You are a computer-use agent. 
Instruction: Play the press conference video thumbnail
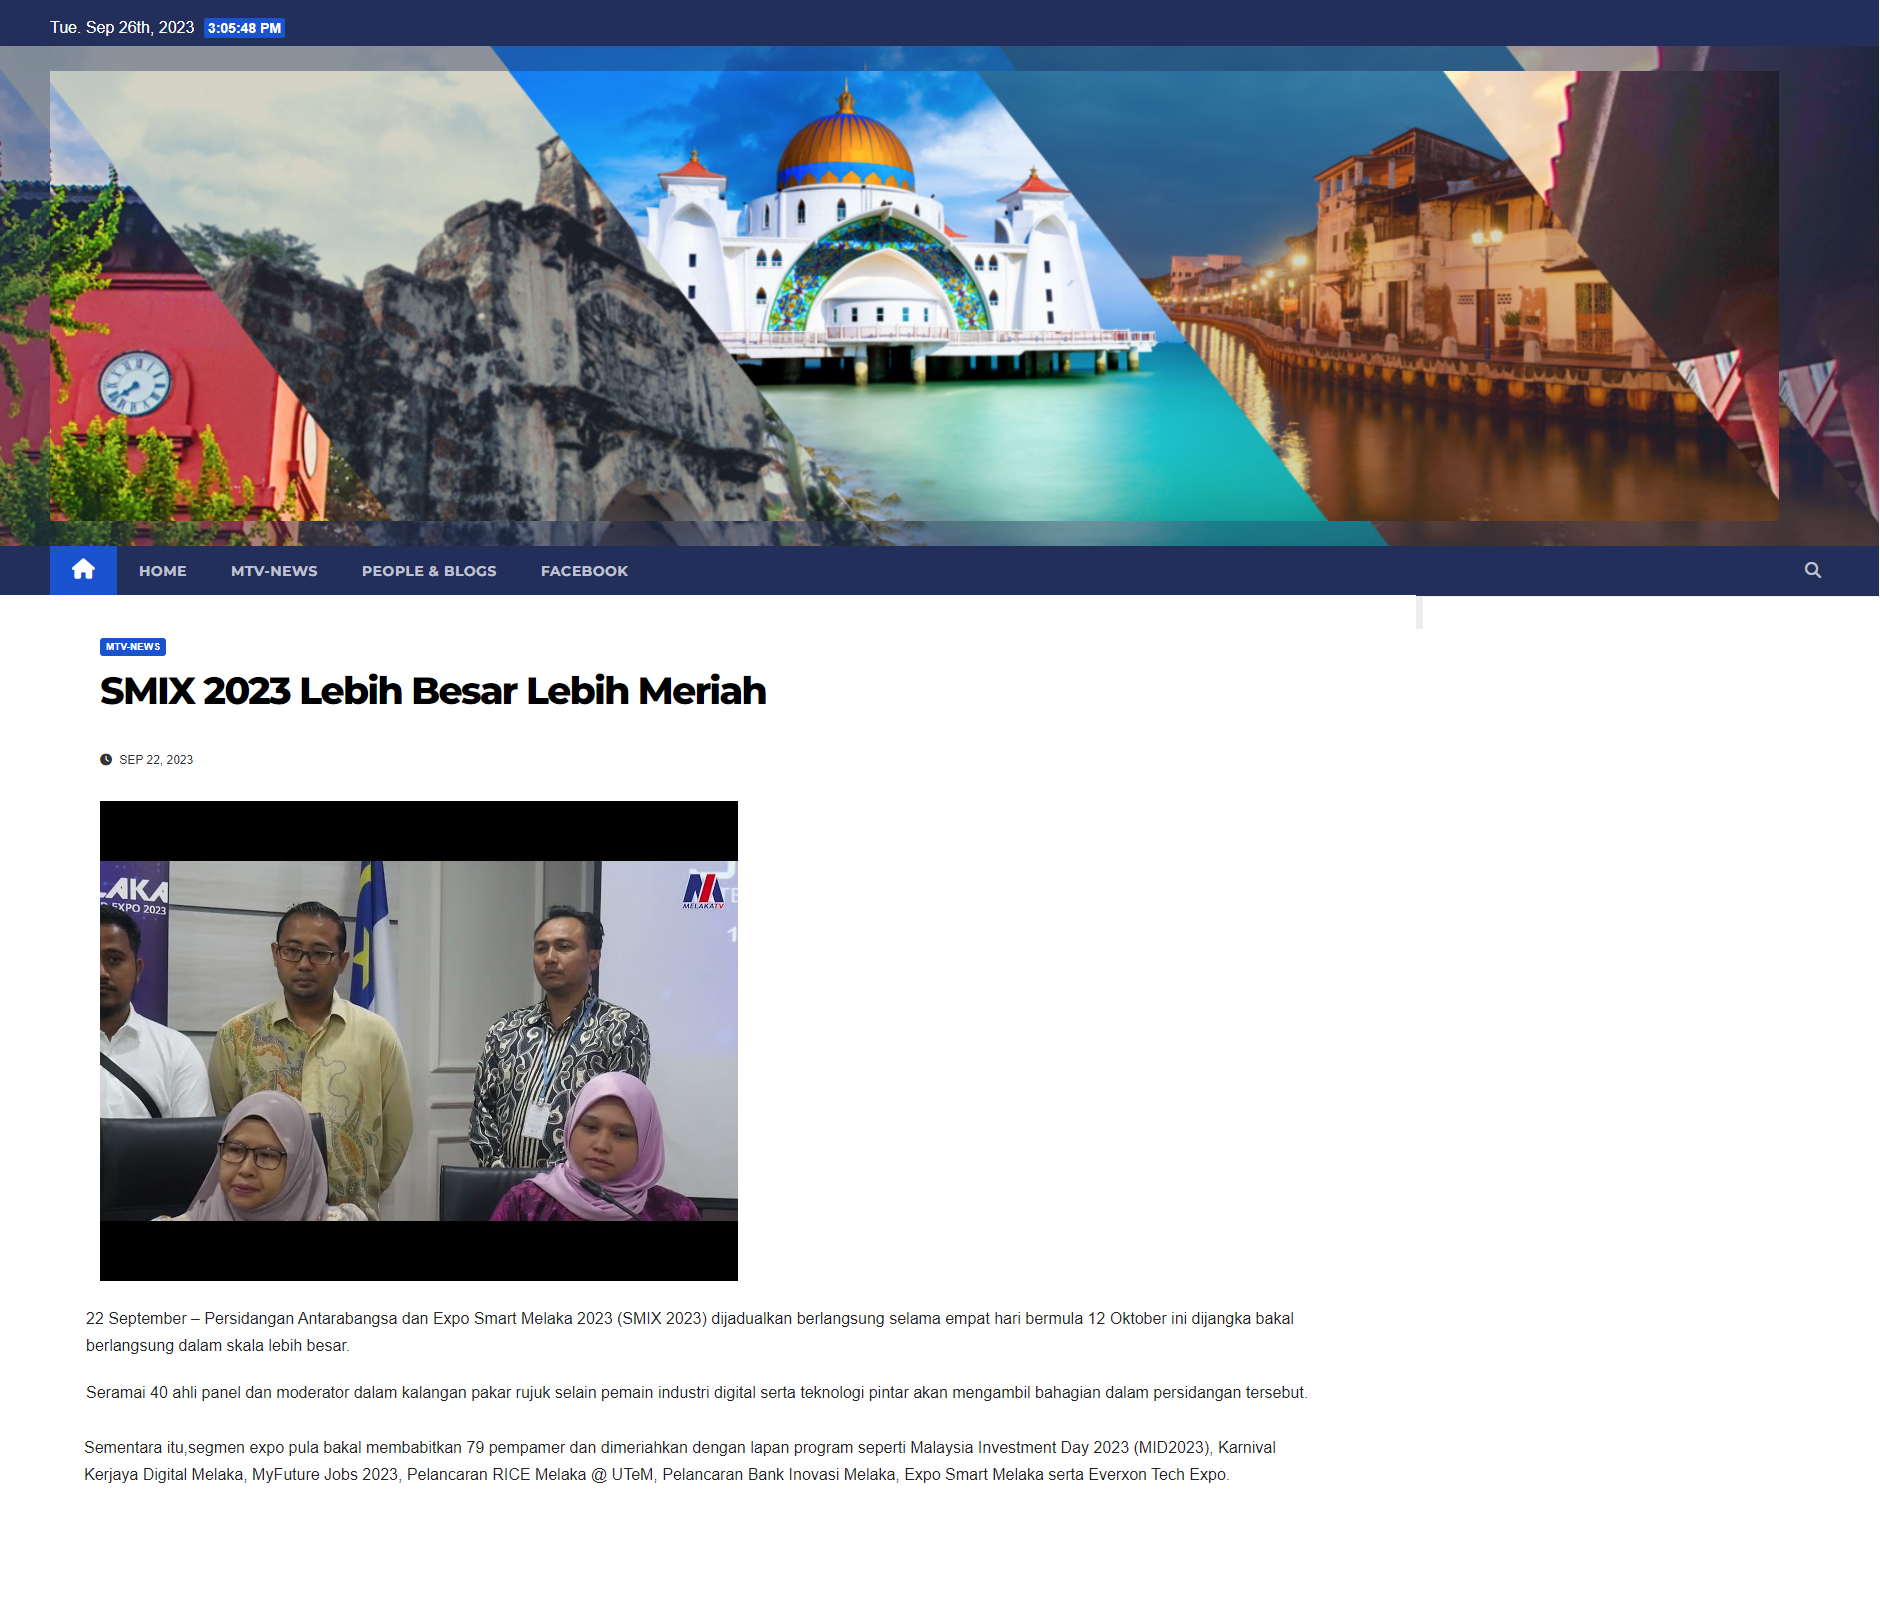418,1040
